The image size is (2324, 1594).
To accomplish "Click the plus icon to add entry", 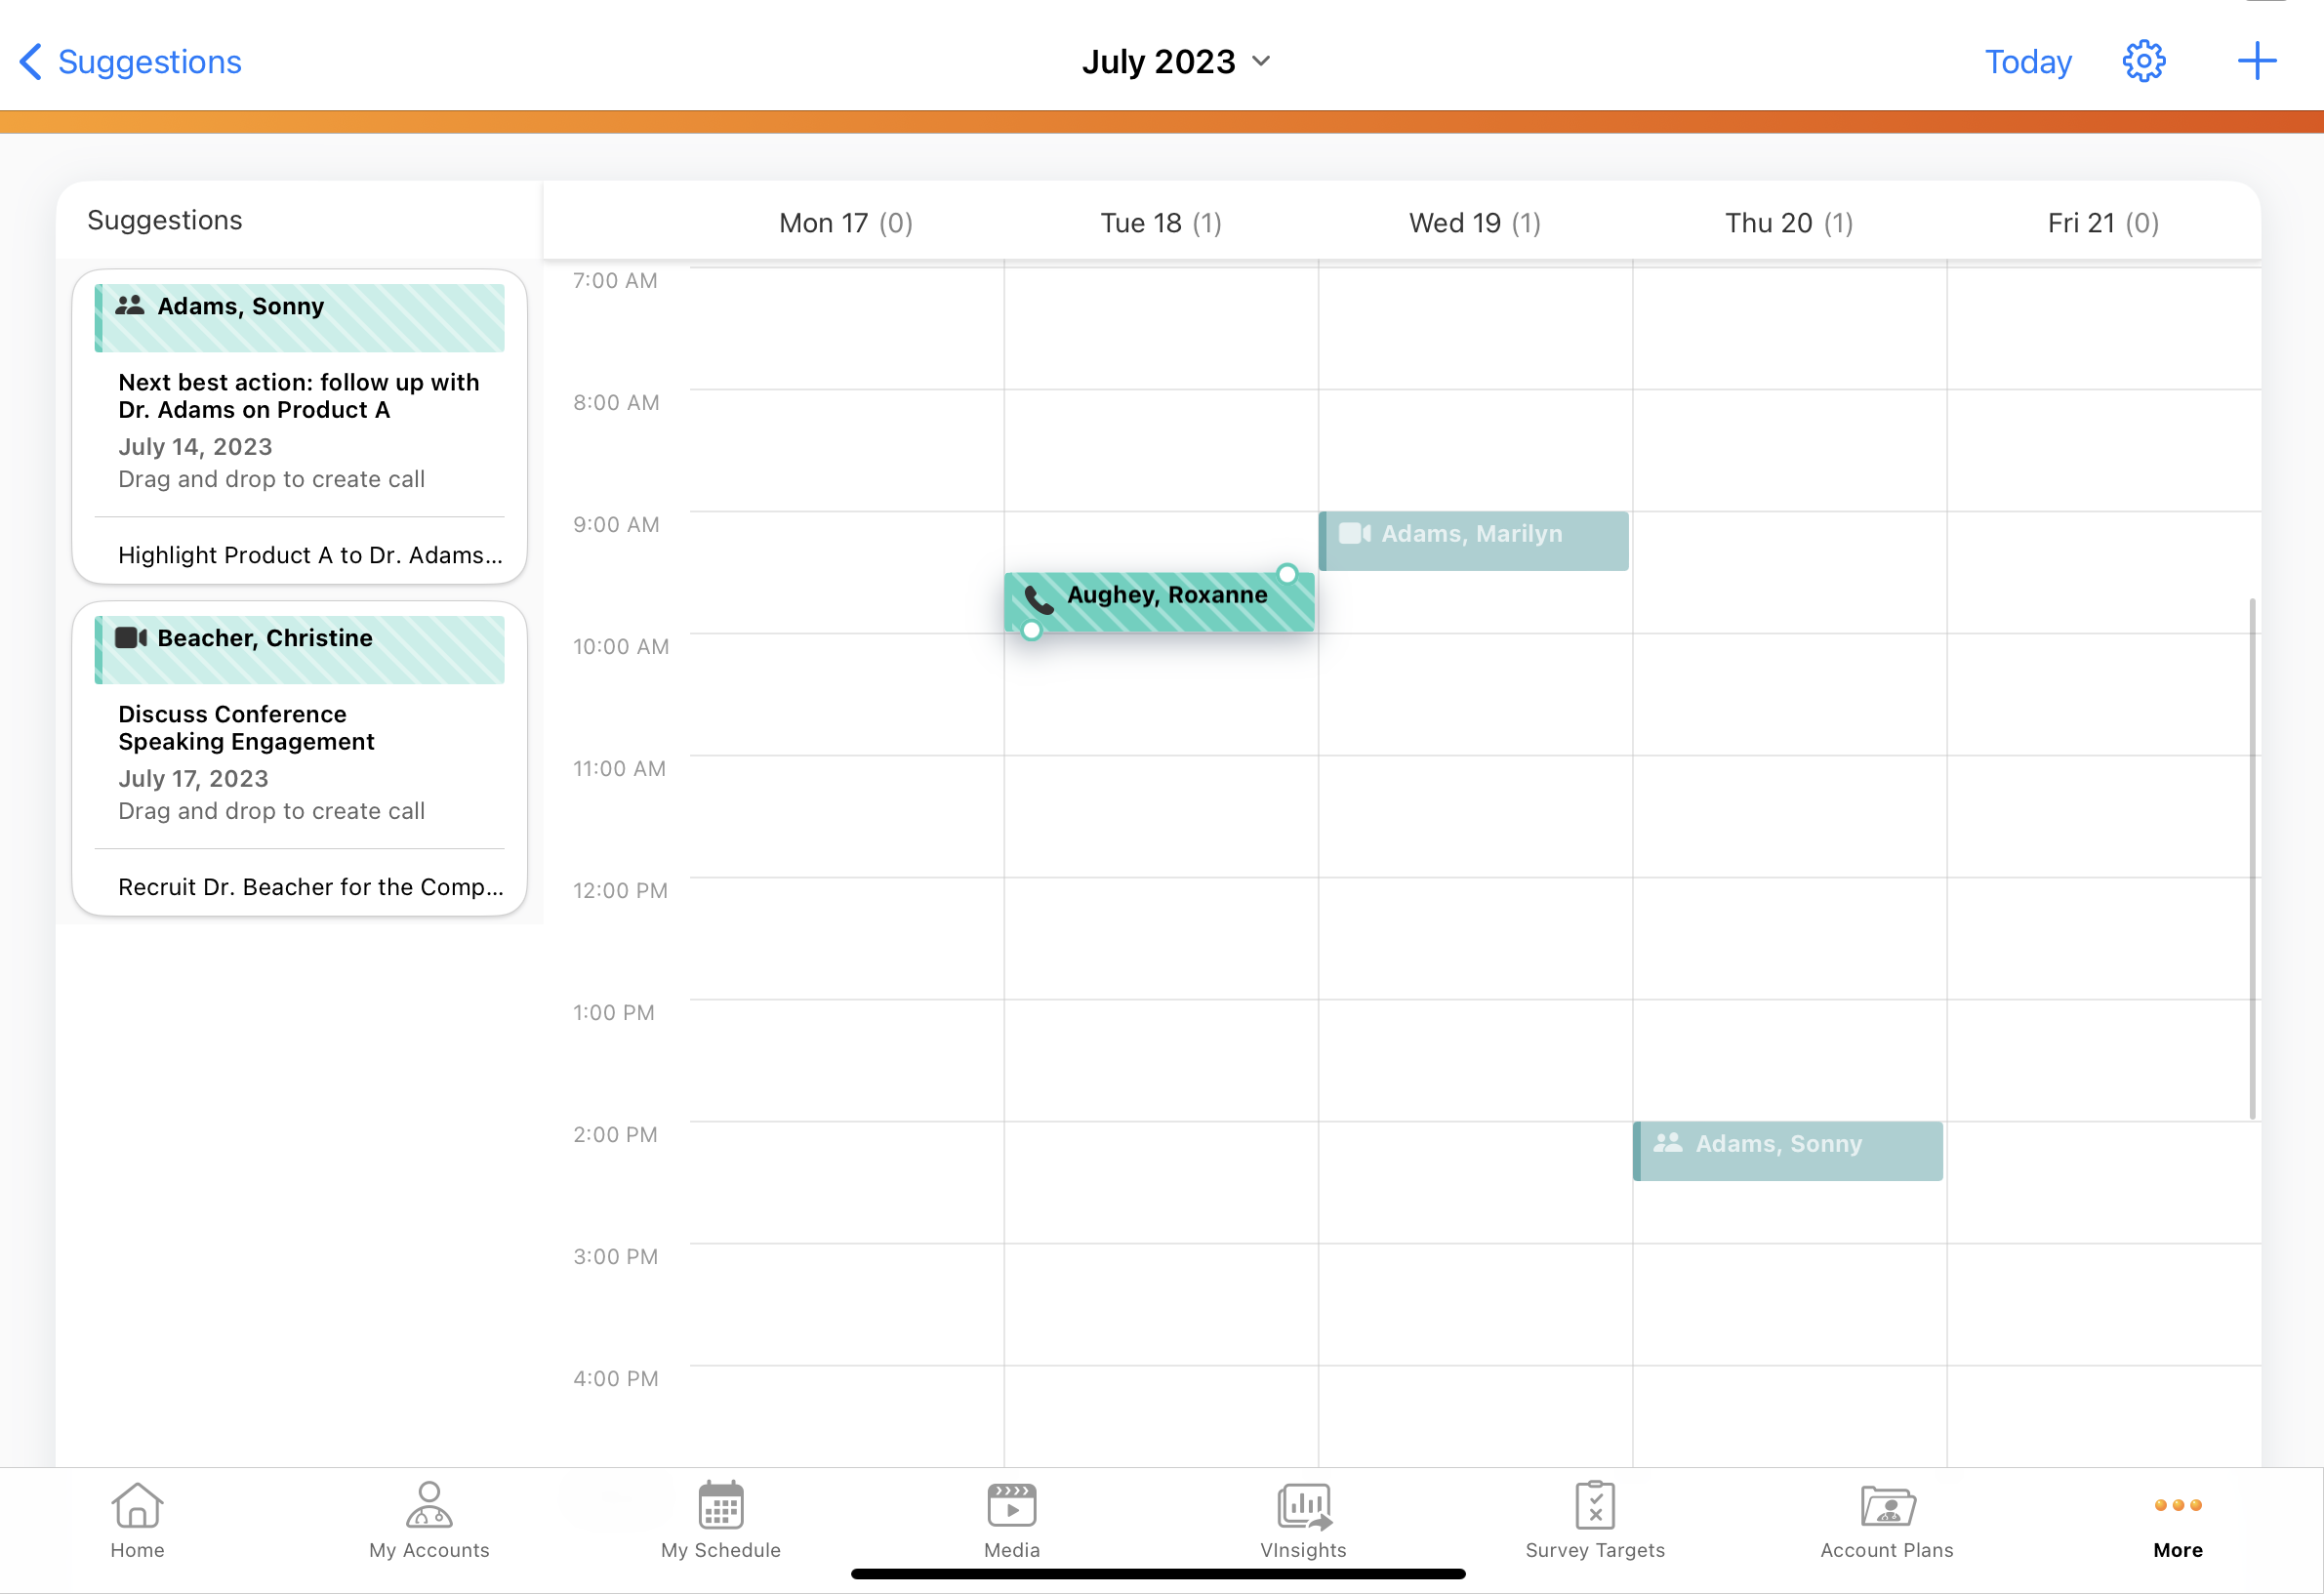I will [x=2256, y=62].
